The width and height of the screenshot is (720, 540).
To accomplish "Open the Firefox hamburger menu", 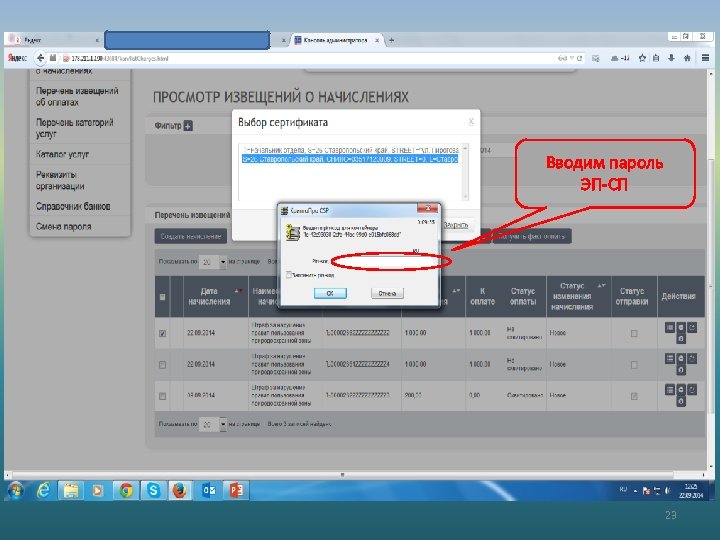I will tap(705, 58).
